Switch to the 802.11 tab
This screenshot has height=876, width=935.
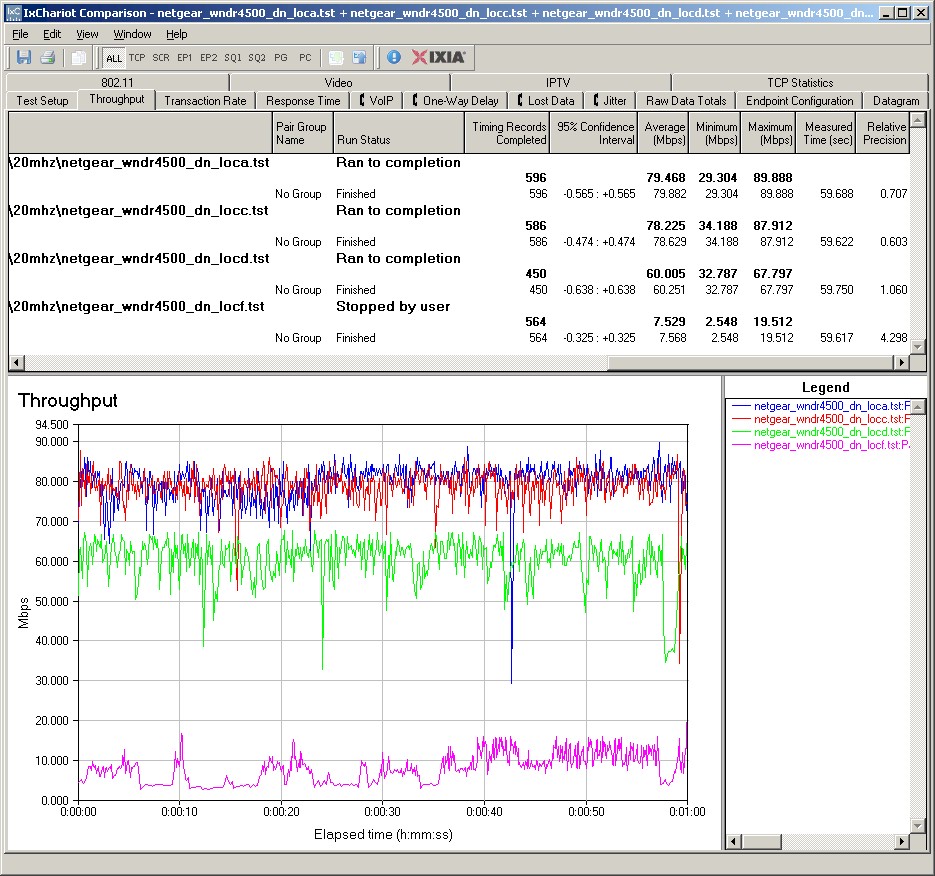coord(117,82)
